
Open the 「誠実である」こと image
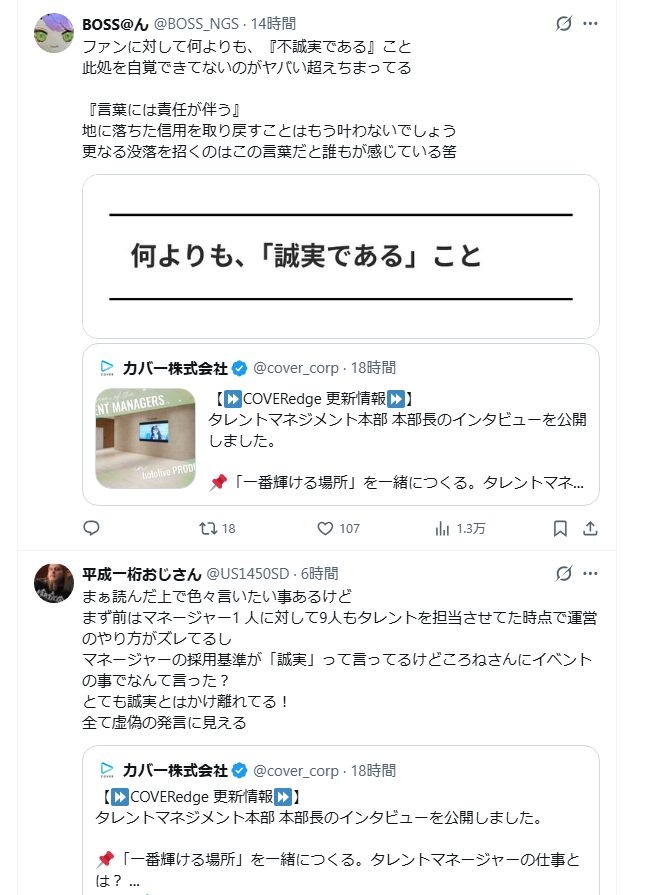[341, 256]
